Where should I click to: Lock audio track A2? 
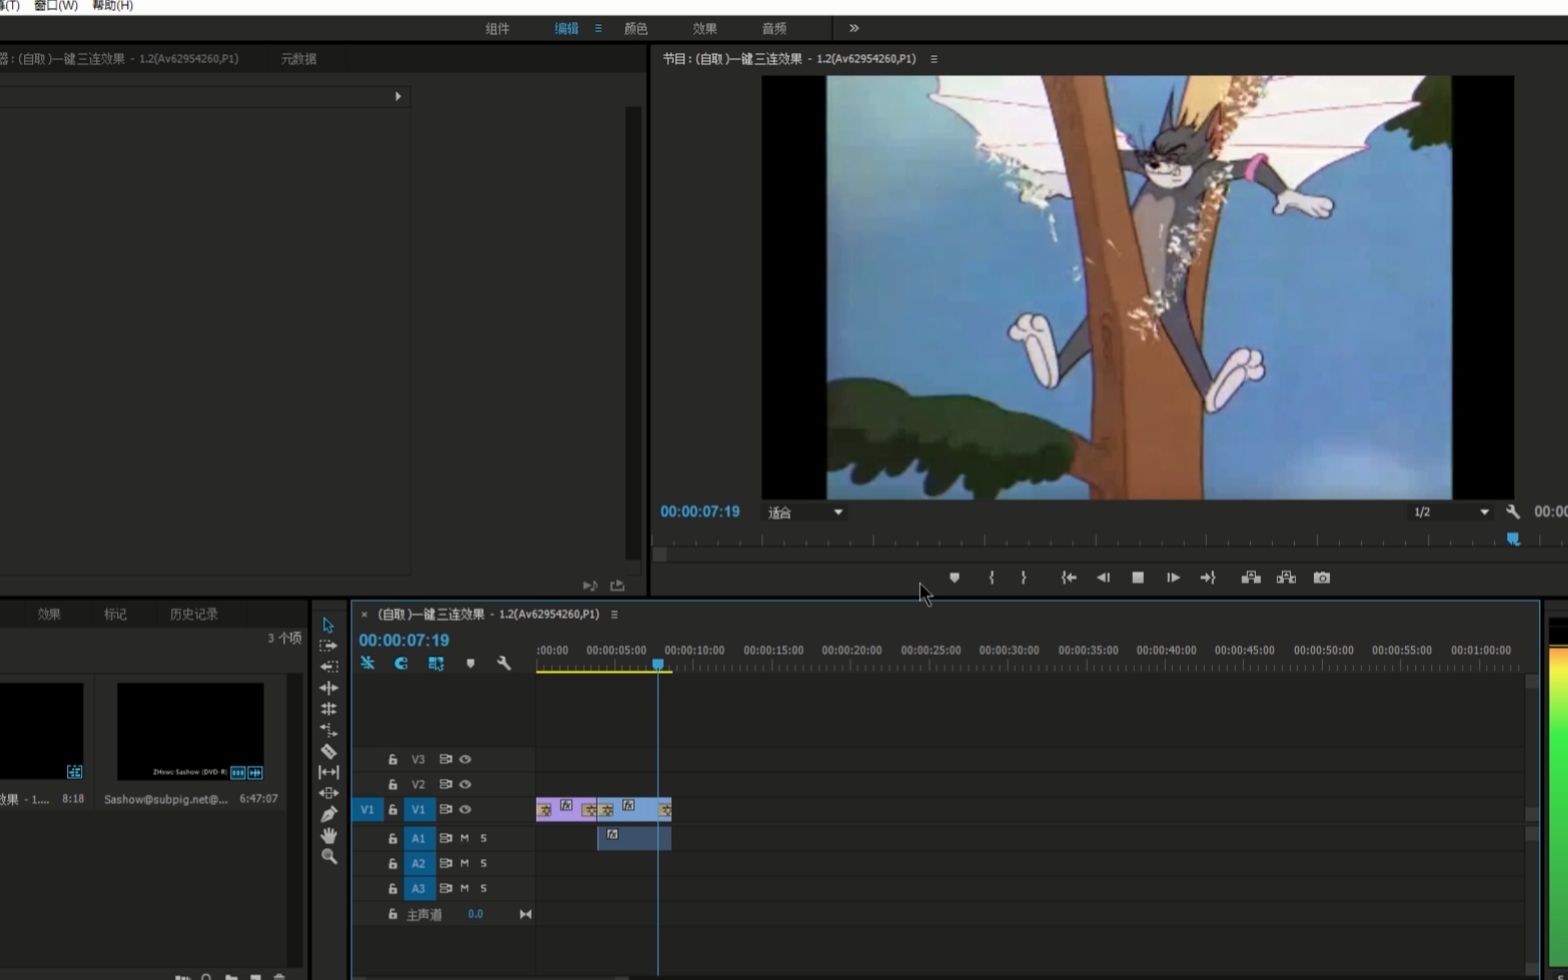point(392,863)
